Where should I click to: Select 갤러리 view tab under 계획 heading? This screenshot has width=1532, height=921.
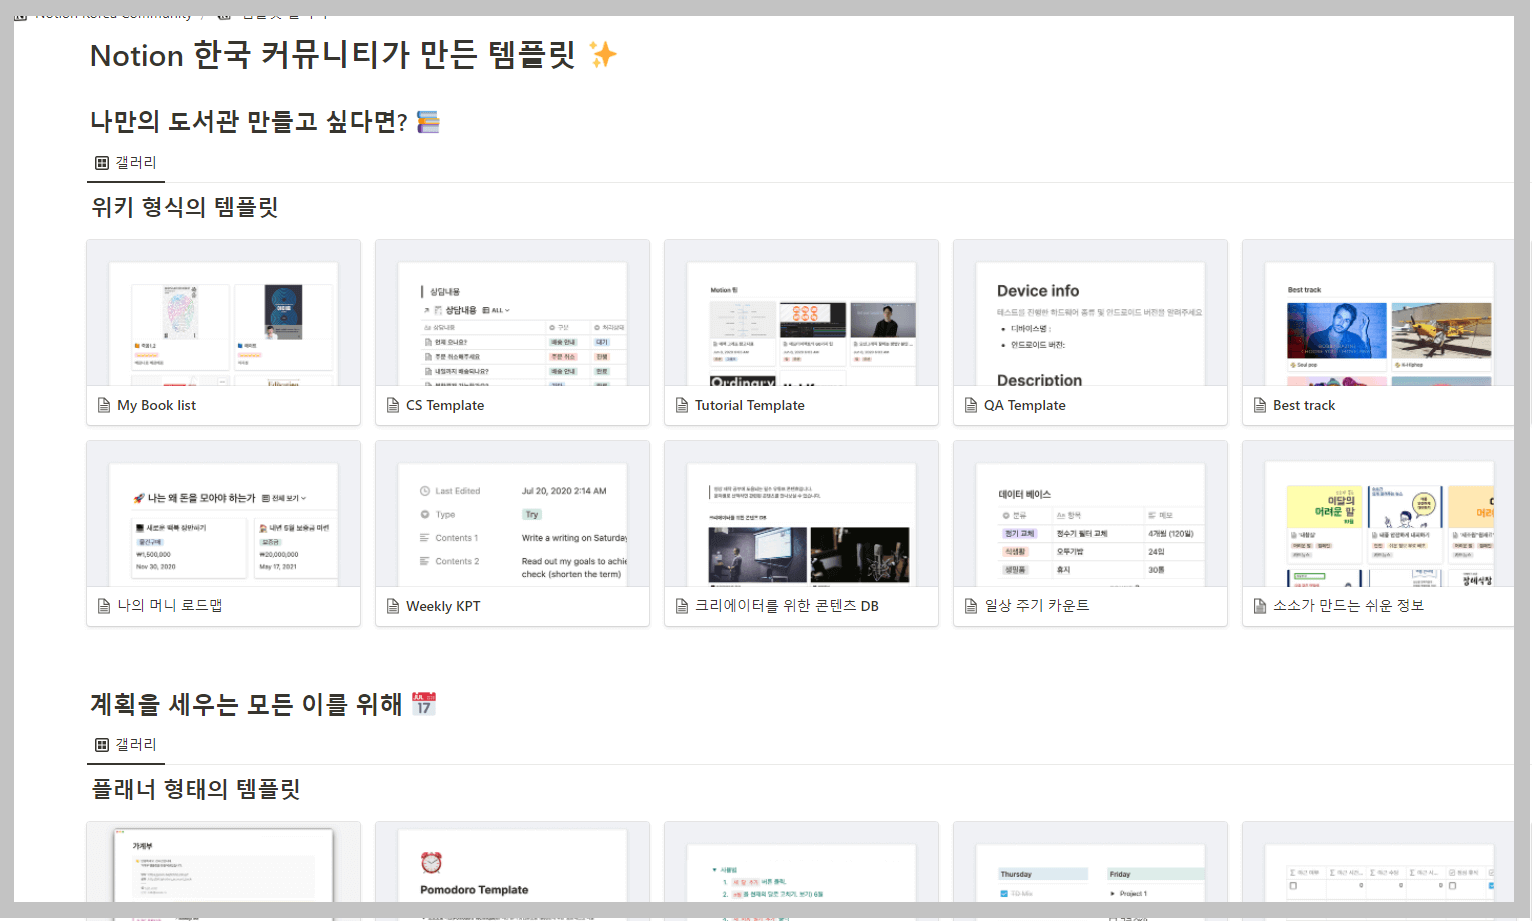point(126,745)
